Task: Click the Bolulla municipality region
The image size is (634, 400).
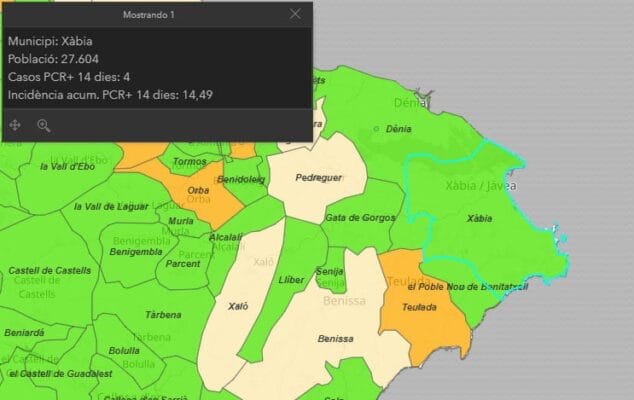Action: click(x=124, y=351)
